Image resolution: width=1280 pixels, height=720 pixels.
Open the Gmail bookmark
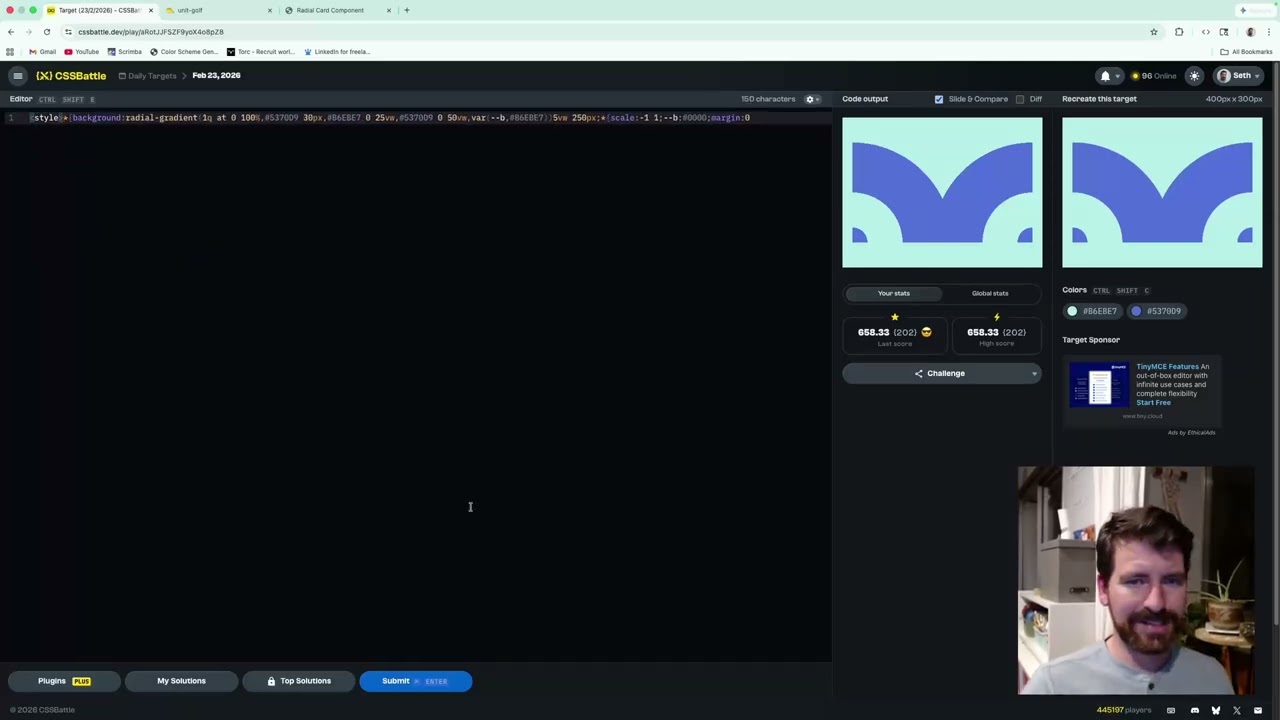(x=42, y=52)
